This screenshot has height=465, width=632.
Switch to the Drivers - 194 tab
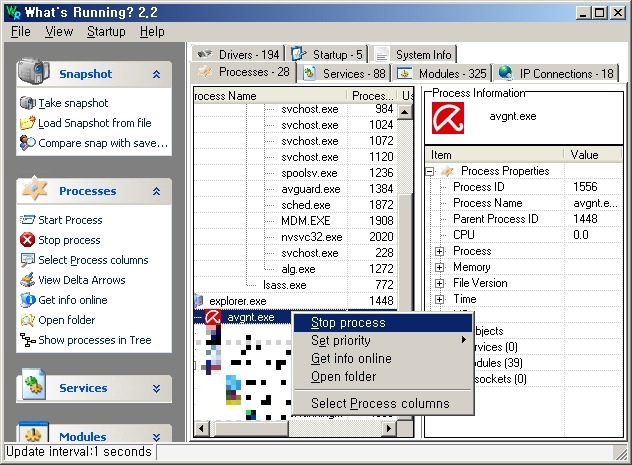(x=238, y=54)
